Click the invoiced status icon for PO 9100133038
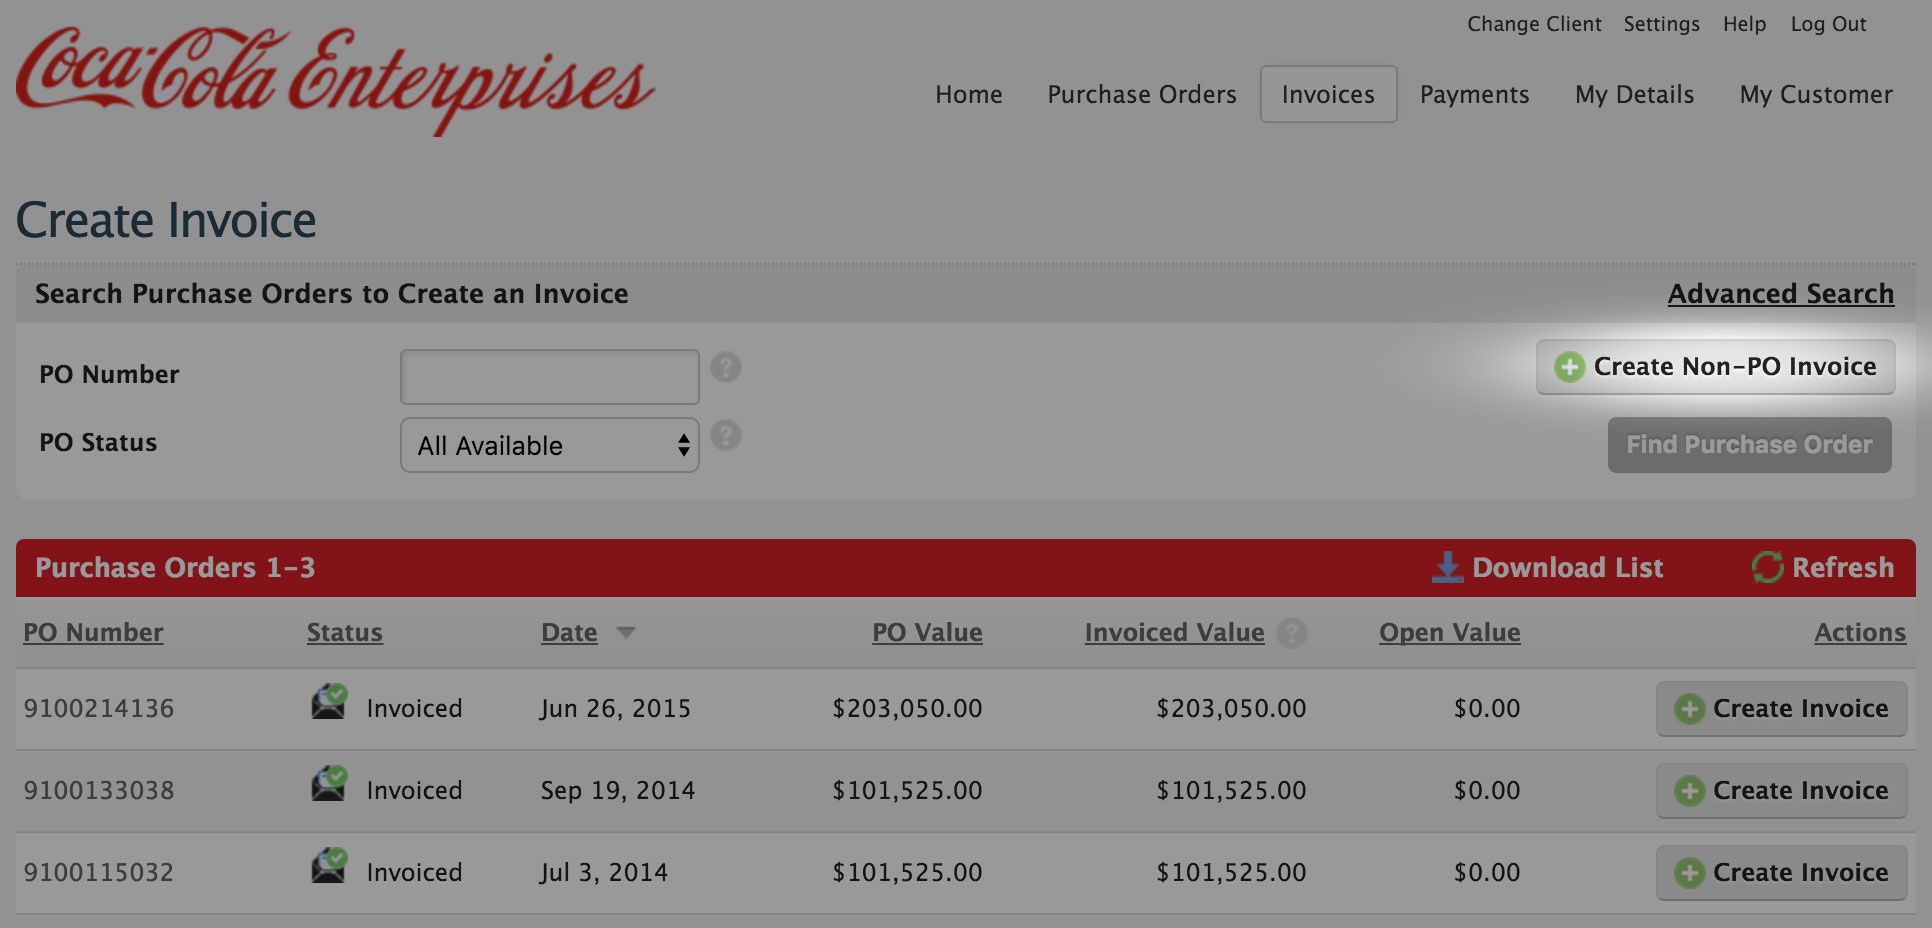Image resolution: width=1932 pixels, height=928 pixels. pyautogui.click(x=329, y=784)
